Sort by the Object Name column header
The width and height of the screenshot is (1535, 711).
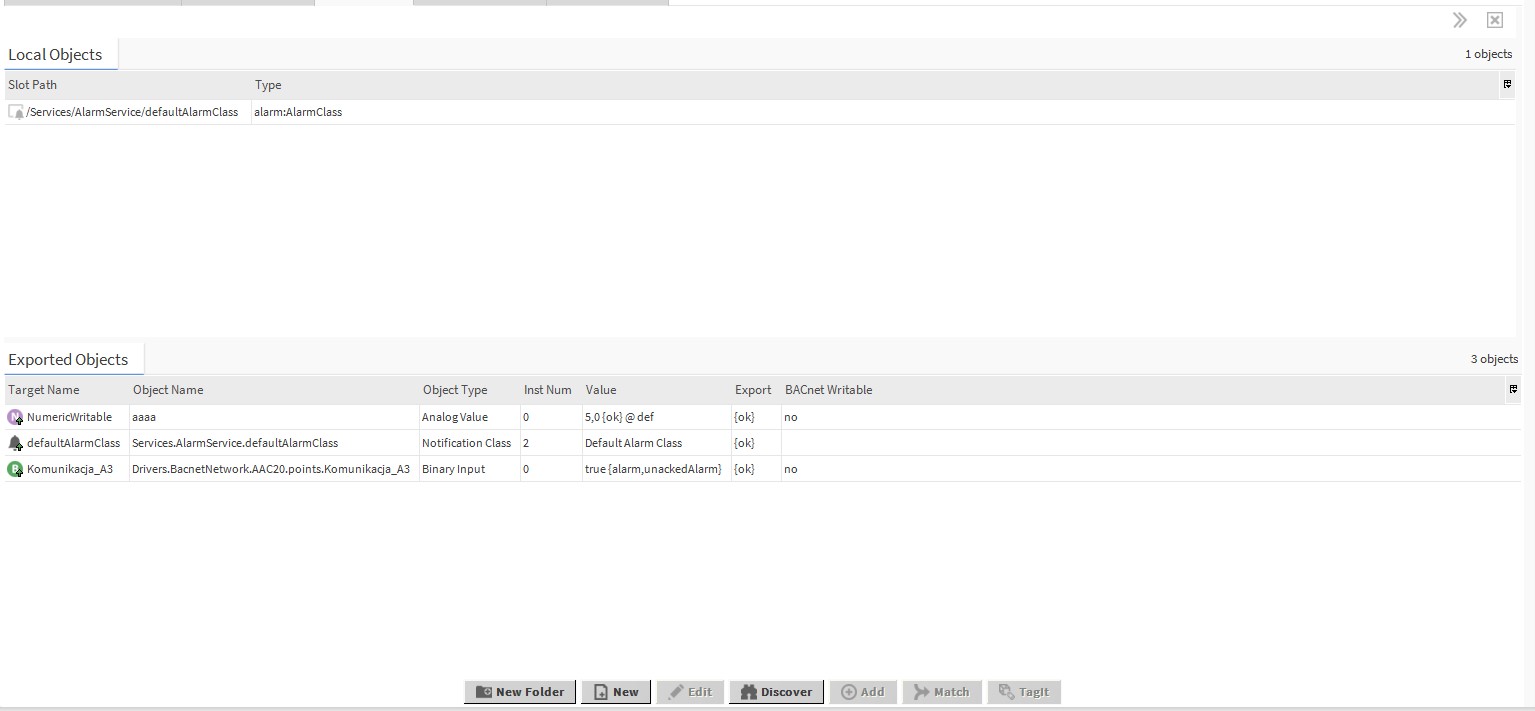point(167,390)
